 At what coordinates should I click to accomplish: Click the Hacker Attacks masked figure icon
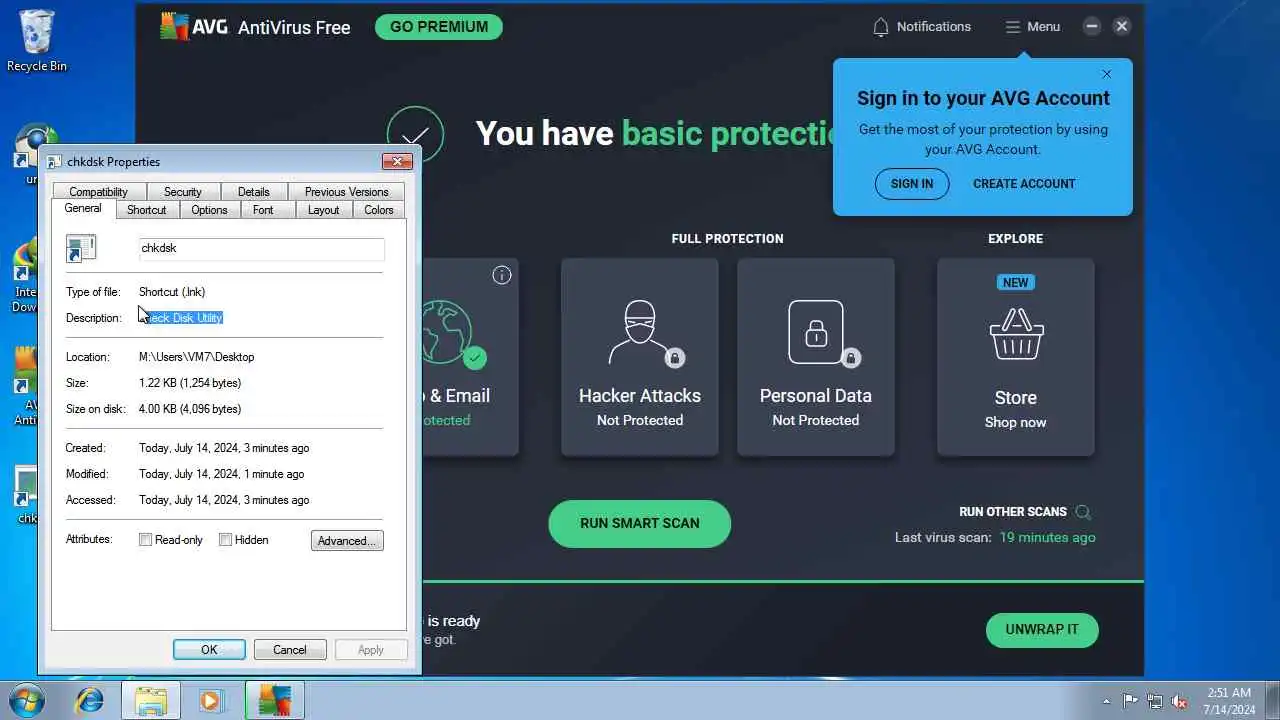(640, 332)
